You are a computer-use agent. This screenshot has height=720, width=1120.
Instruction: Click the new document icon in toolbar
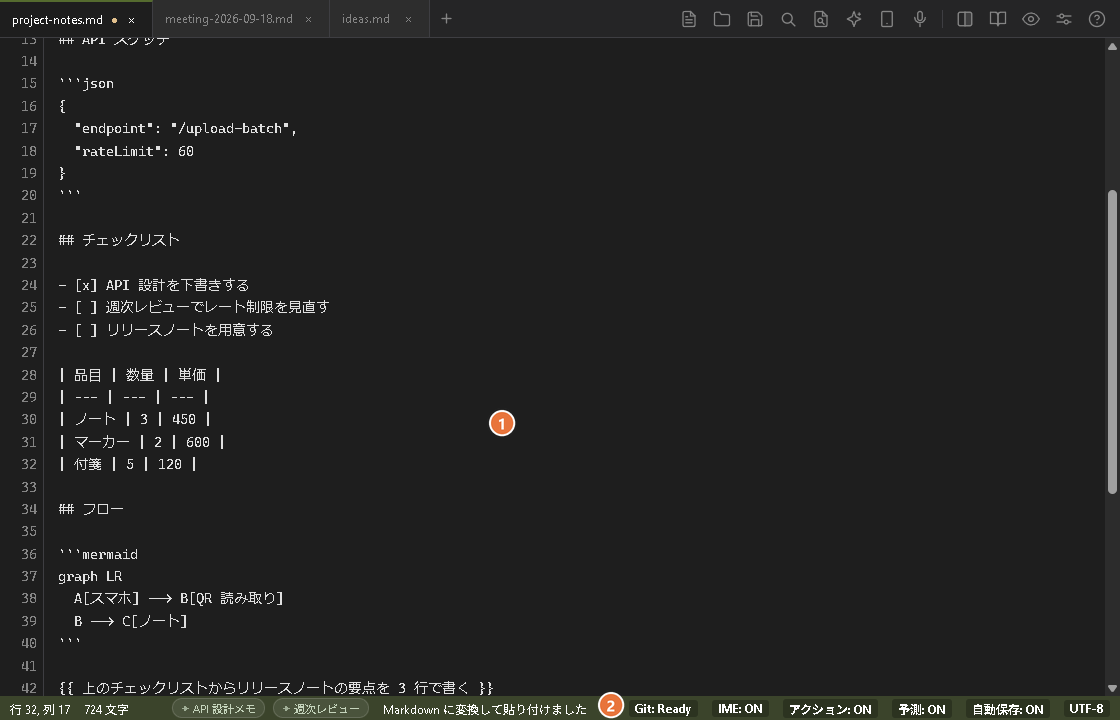689,19
